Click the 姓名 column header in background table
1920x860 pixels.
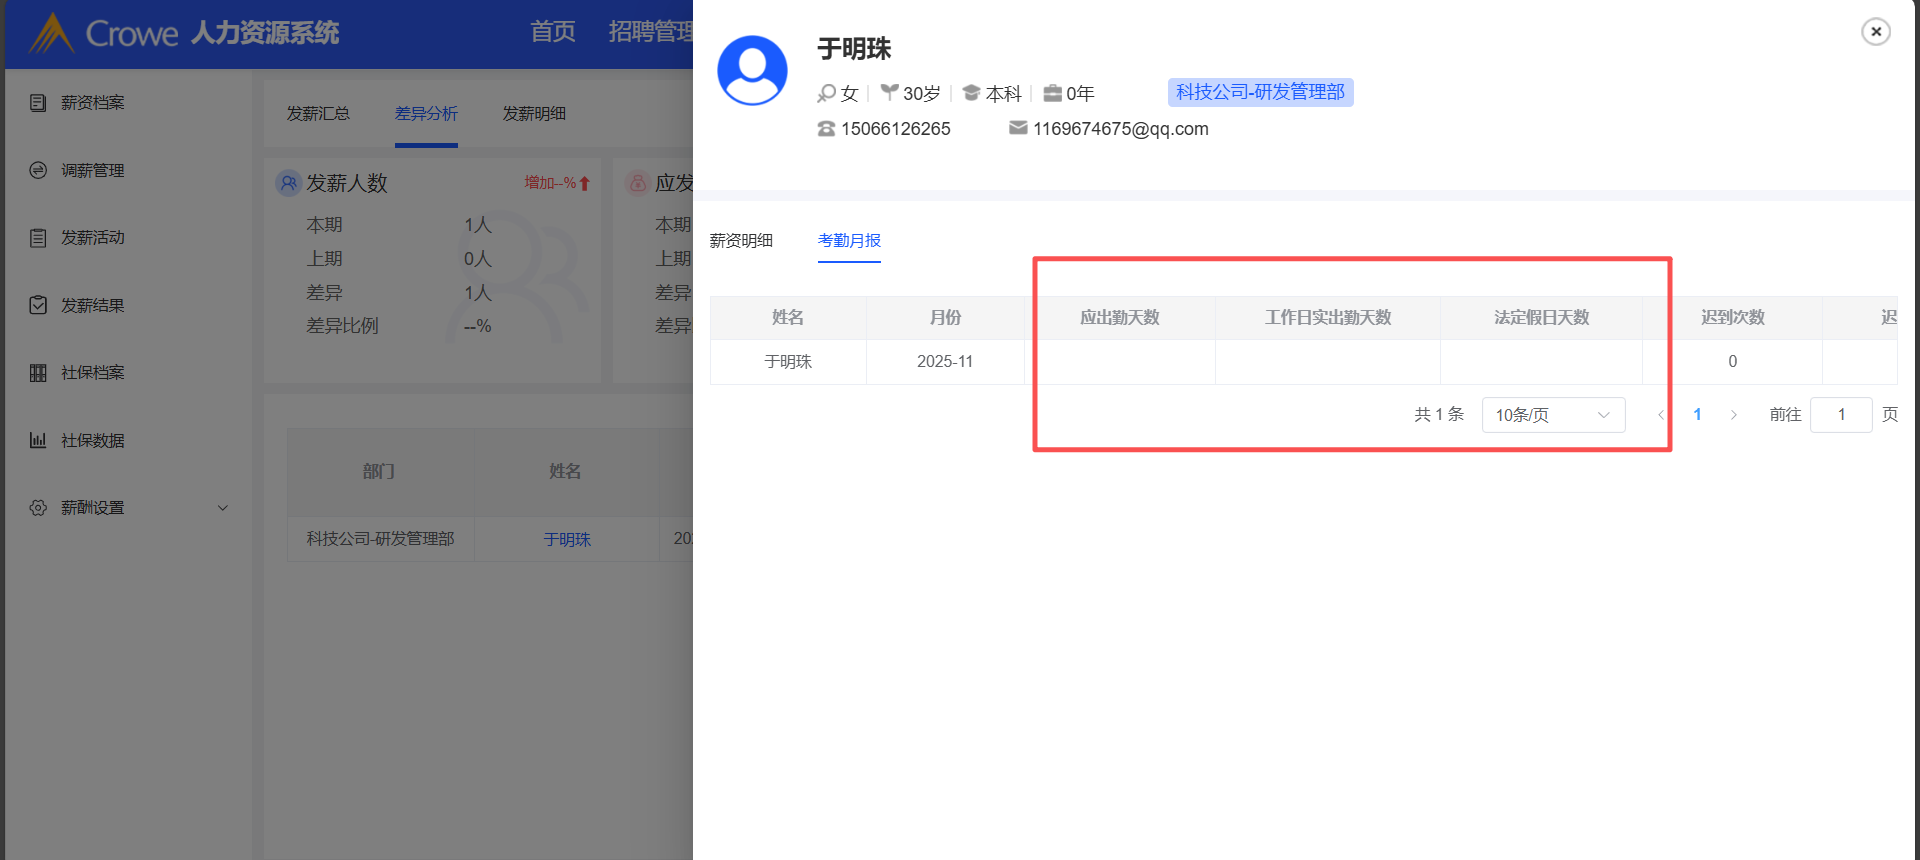coord(565,472)
